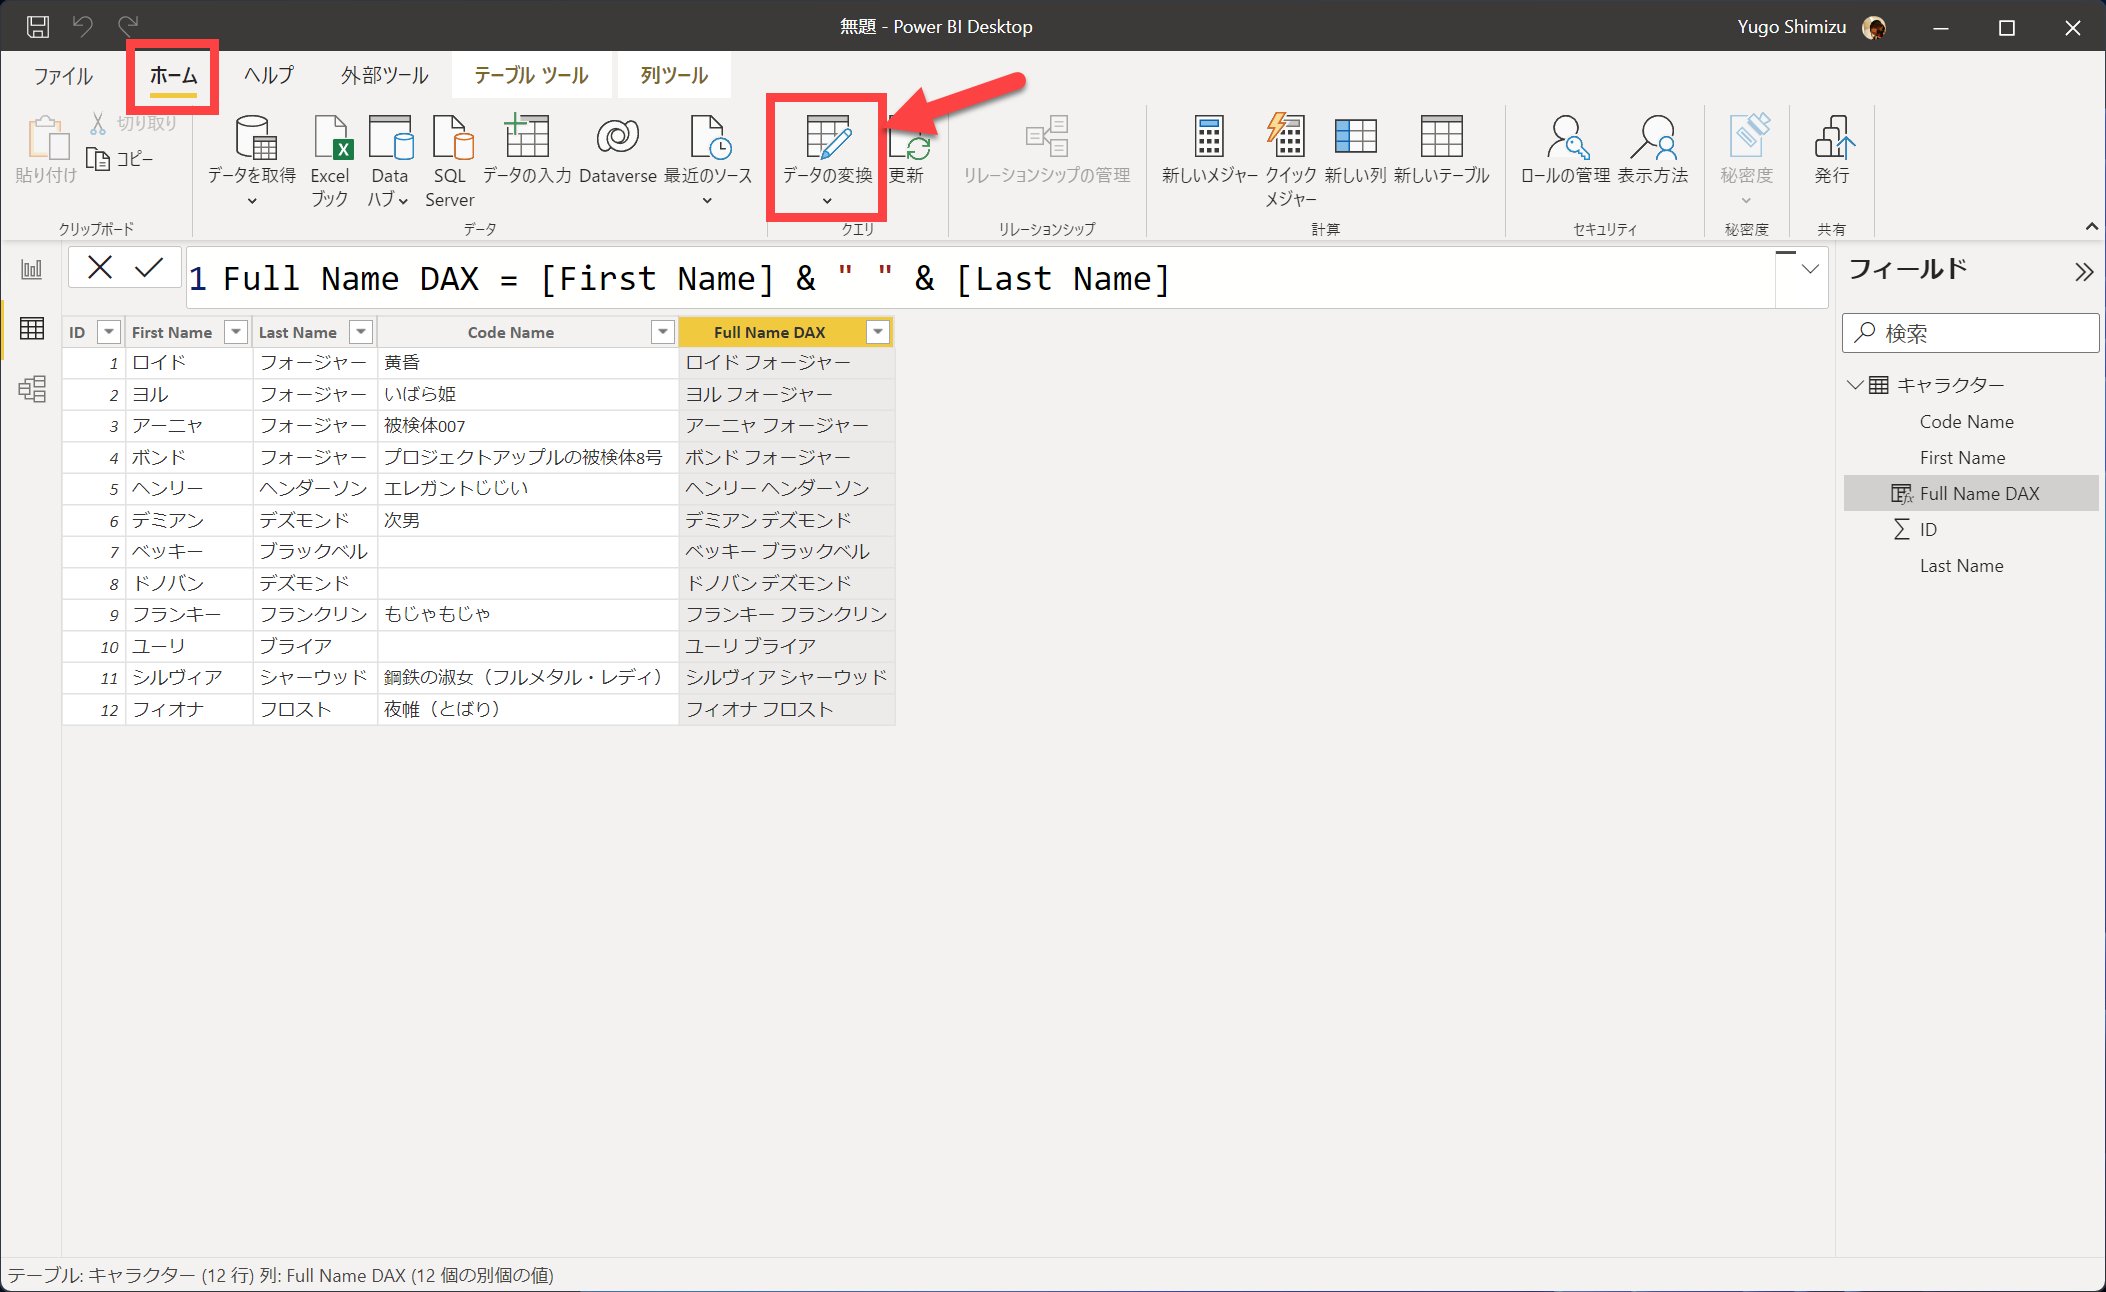Switch to the テーブル ツール ribbon tab

pyautogui.click(x=531, y=76)
